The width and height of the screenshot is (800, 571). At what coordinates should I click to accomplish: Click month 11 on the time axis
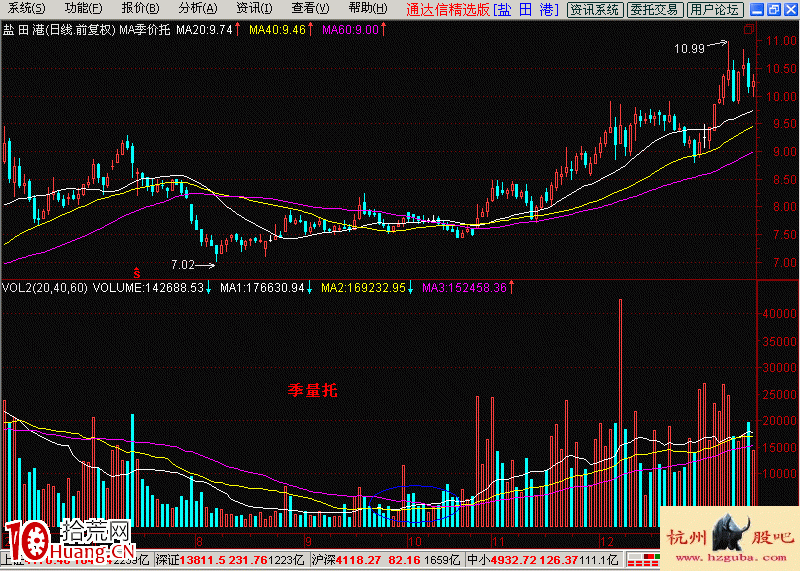point(497,542)
